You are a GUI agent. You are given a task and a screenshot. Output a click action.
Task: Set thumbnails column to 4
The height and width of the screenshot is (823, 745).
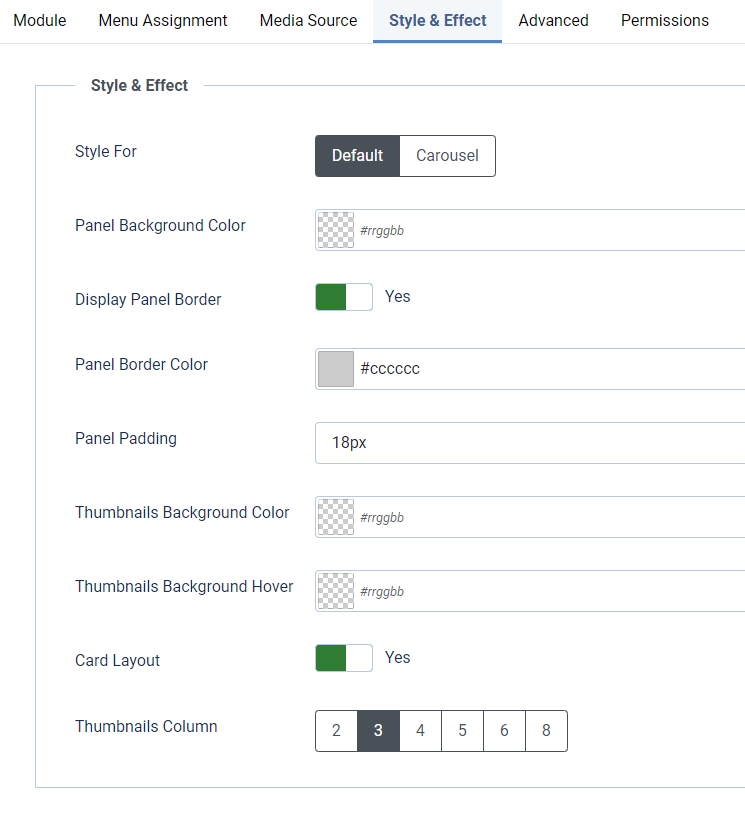(420, 731)
